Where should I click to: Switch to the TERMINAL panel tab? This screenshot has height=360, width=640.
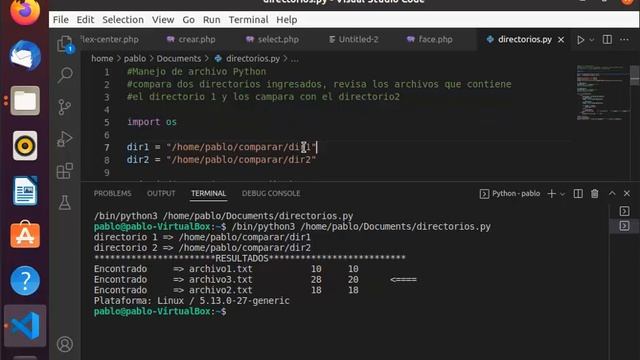coord(209,193)
